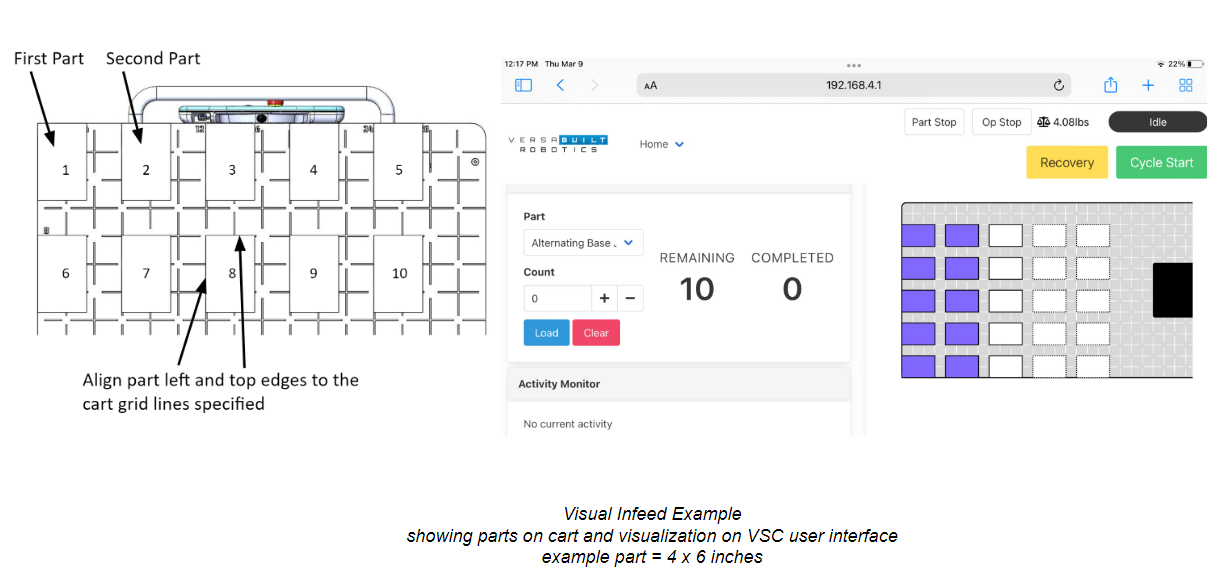Click the scale weight icon
Viewport: 1210px width, 575px height.
[x=1043, y=122]
